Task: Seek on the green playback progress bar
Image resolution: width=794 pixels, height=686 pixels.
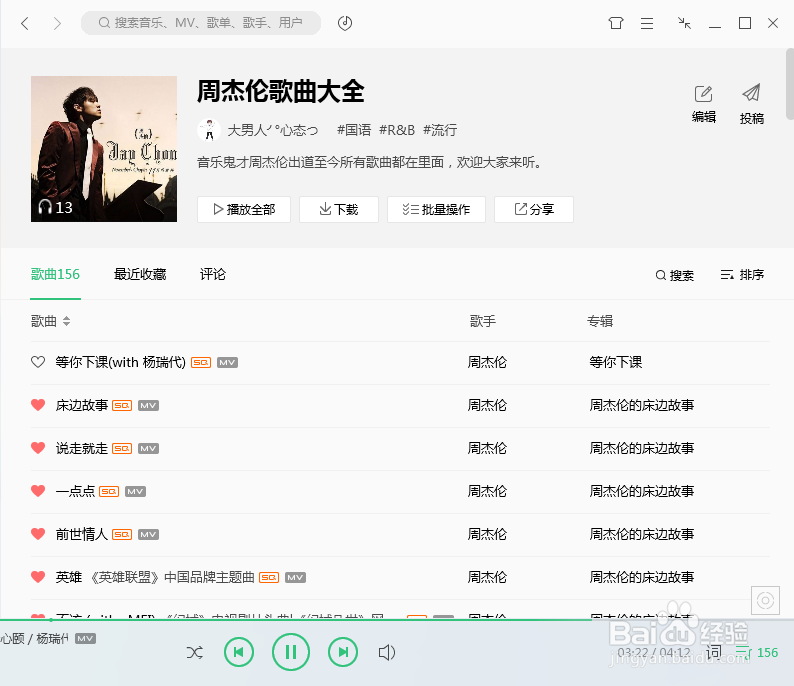Action: point(397,620)
